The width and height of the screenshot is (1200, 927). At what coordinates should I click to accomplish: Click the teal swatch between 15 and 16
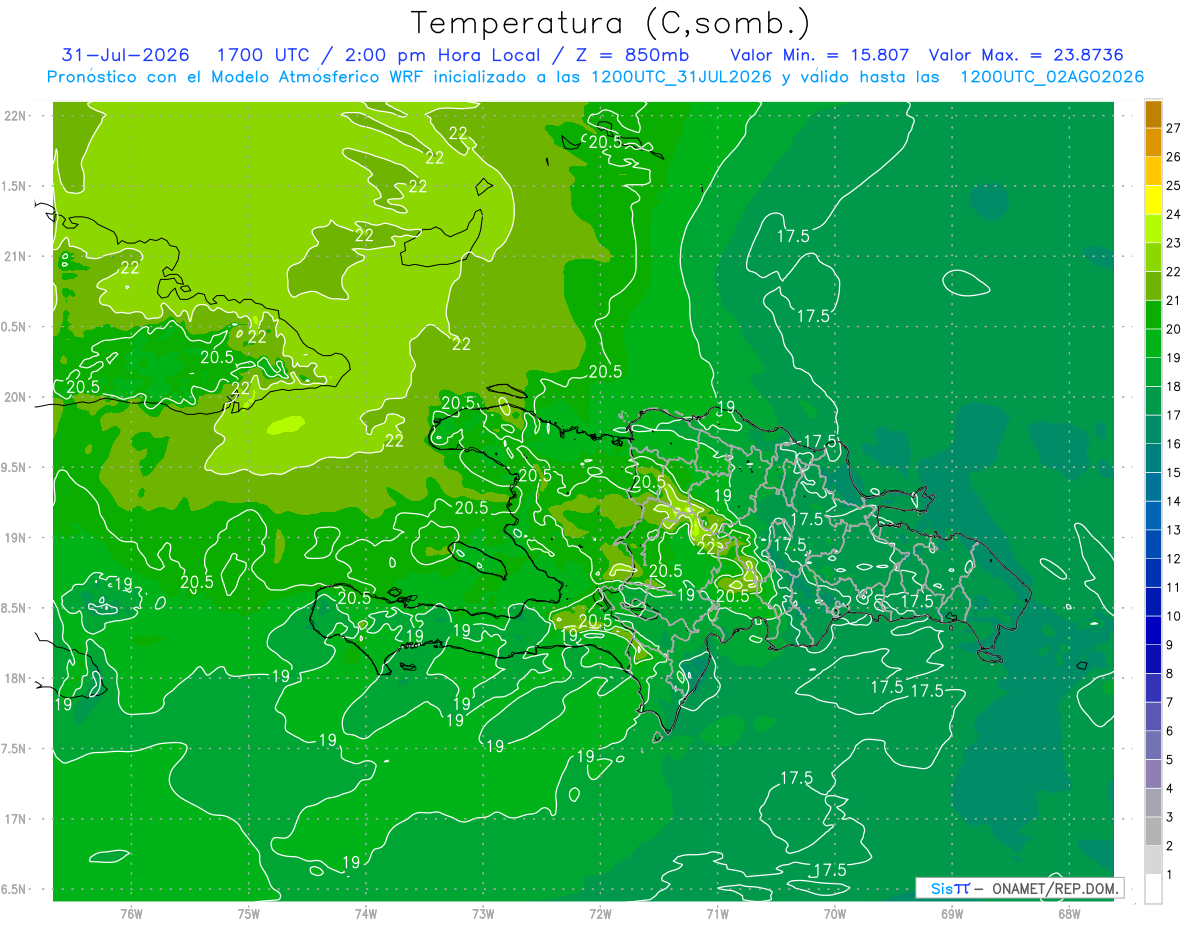[1153, 458]
